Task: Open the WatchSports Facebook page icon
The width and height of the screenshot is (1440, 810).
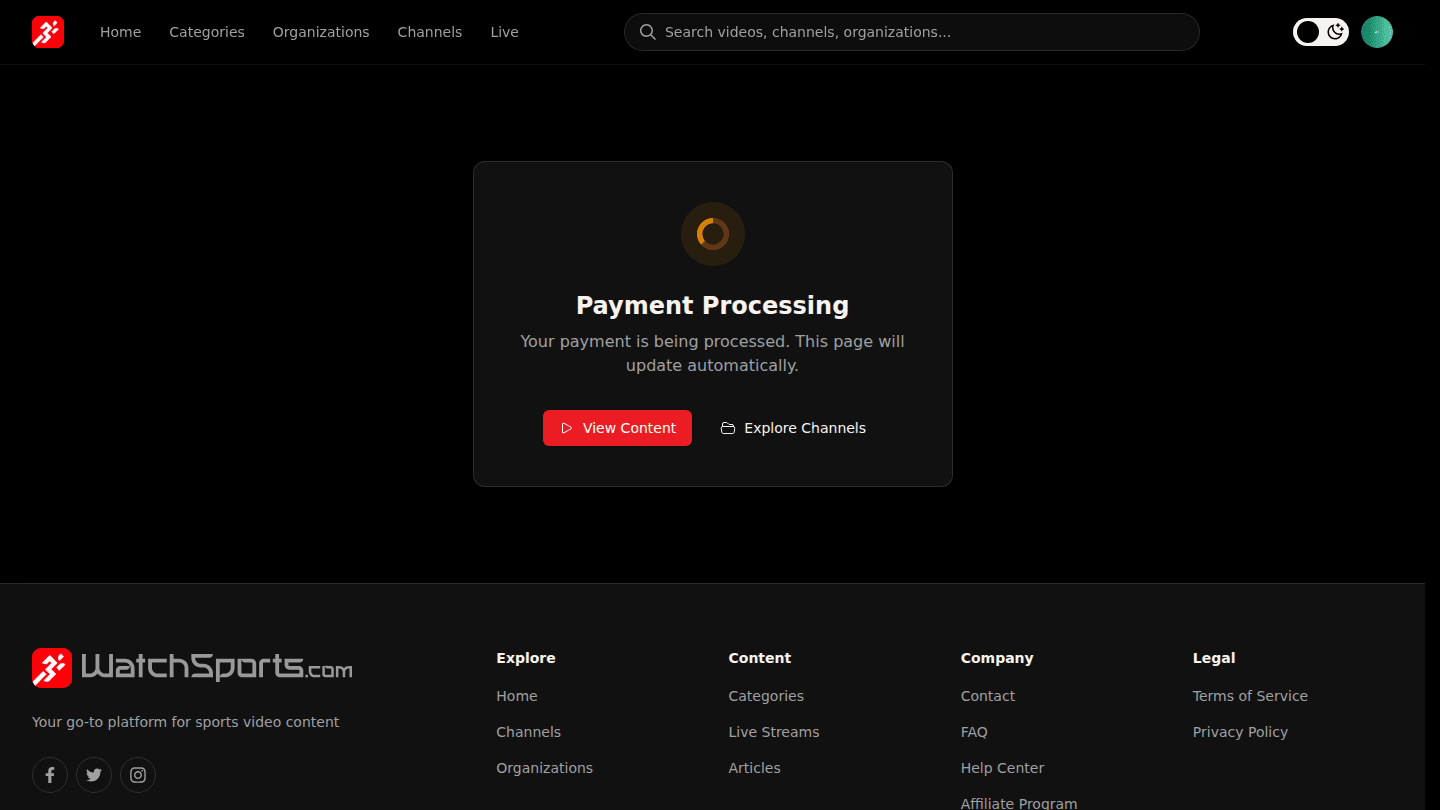Action: [x=50, y=775]
